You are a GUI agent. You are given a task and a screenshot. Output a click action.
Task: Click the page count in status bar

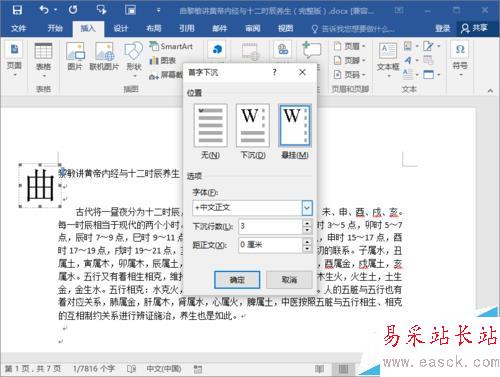pos(32,369)
